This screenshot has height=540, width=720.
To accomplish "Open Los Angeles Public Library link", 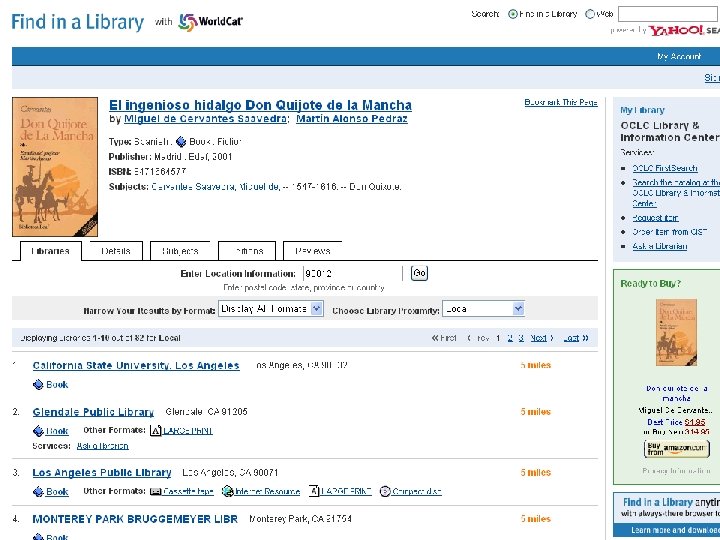I will (x=102, y=472).
